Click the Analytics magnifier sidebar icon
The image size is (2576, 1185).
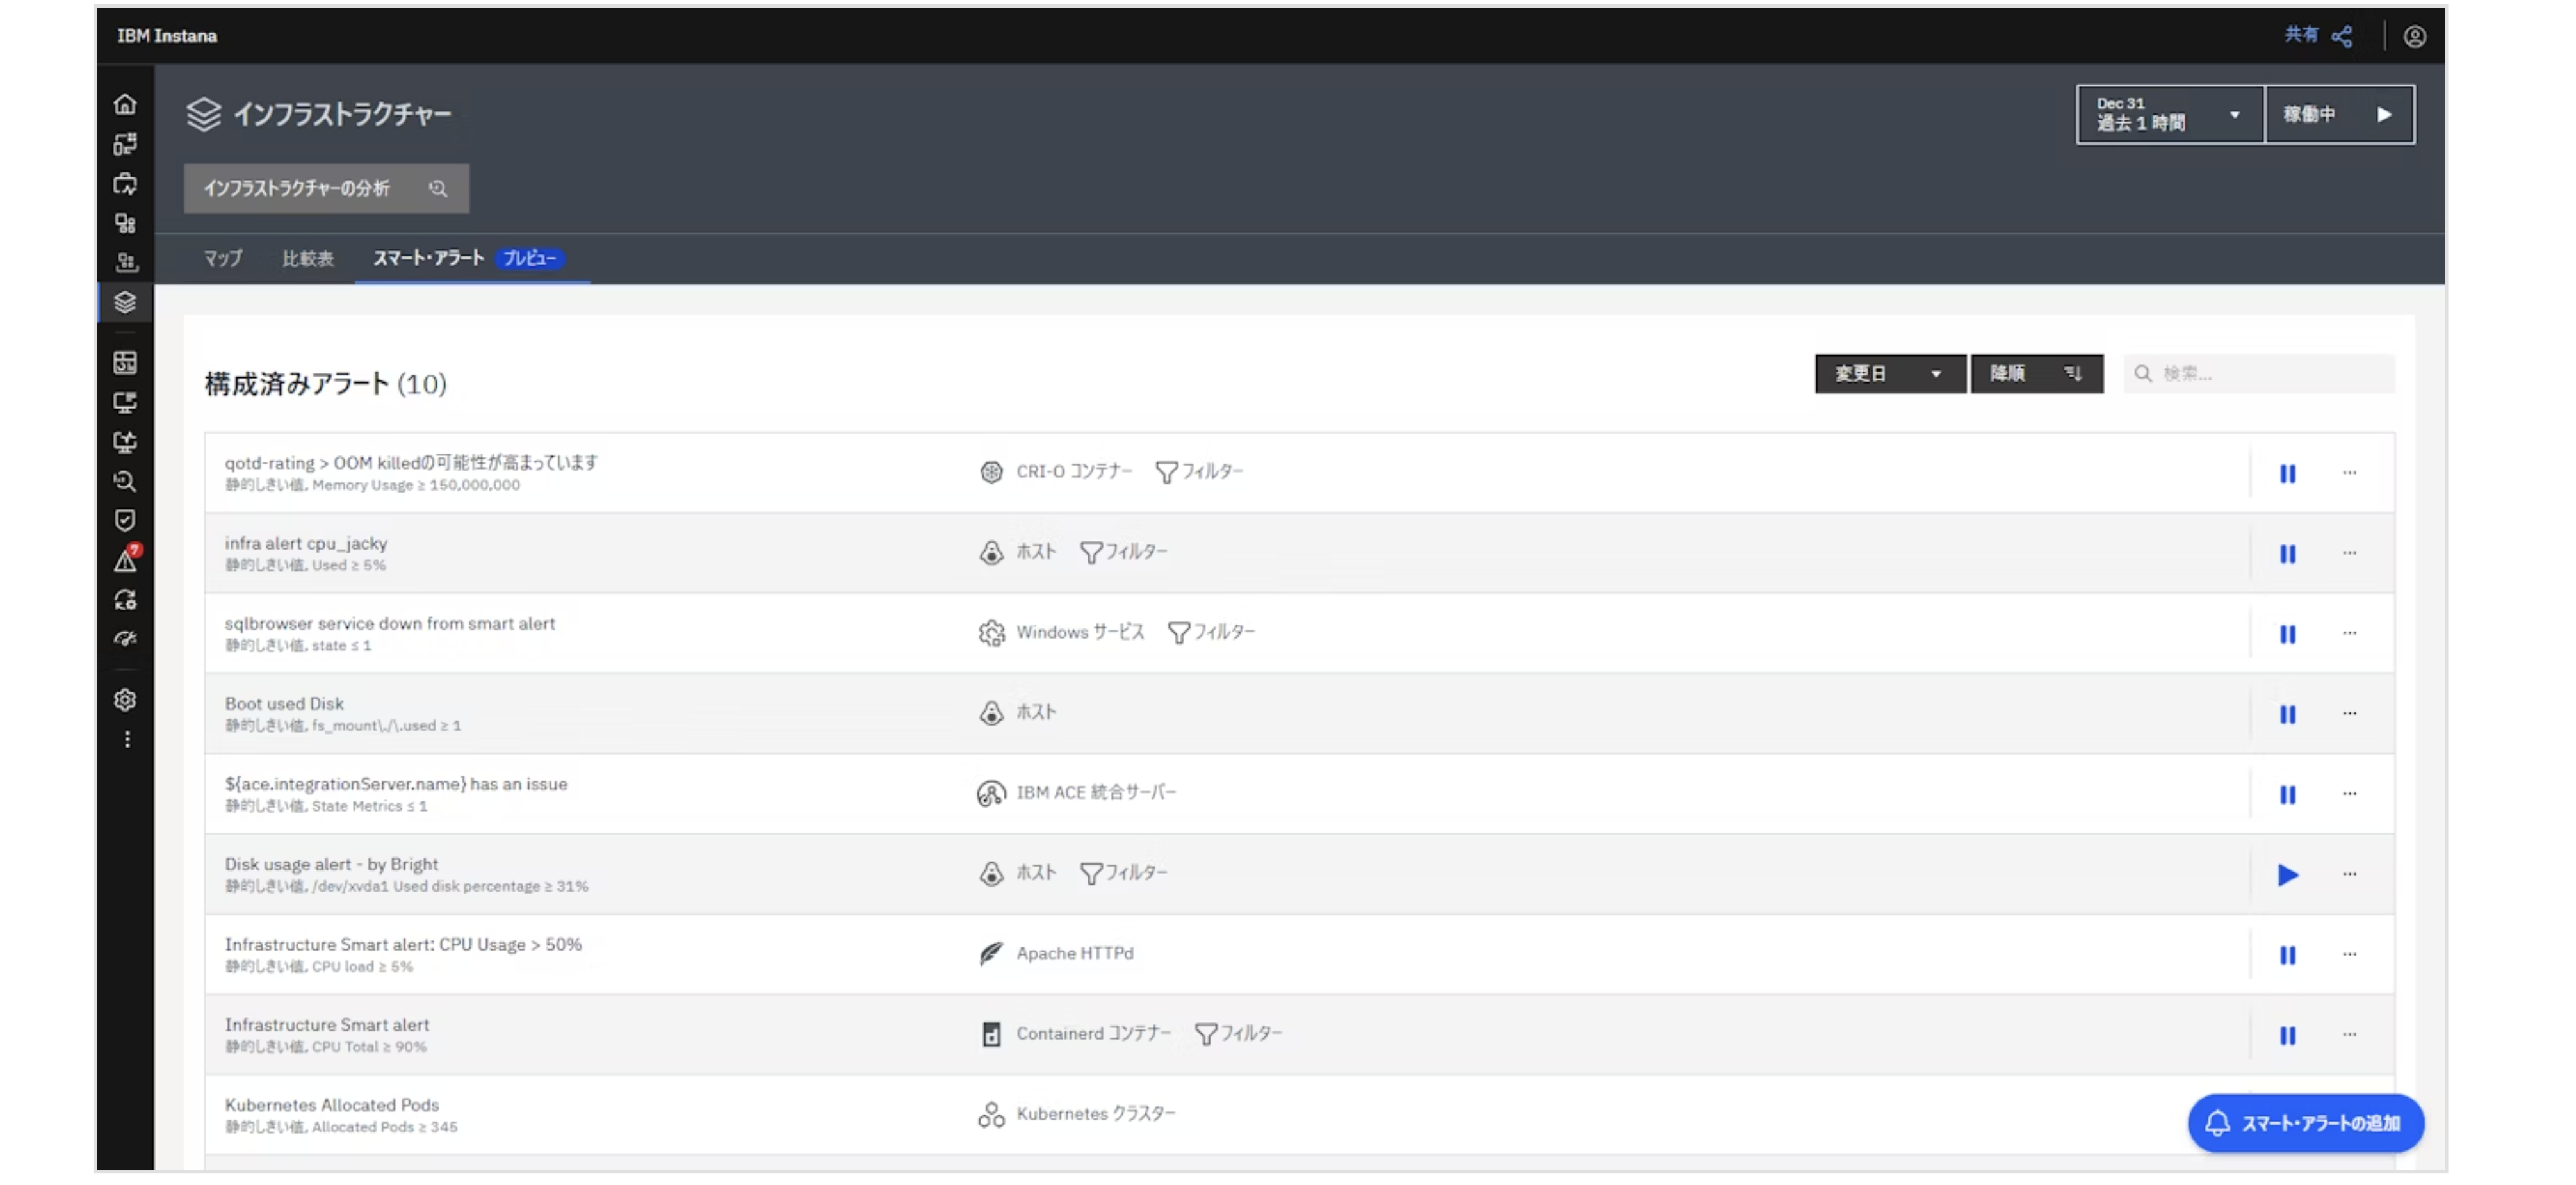pos(125,481)
